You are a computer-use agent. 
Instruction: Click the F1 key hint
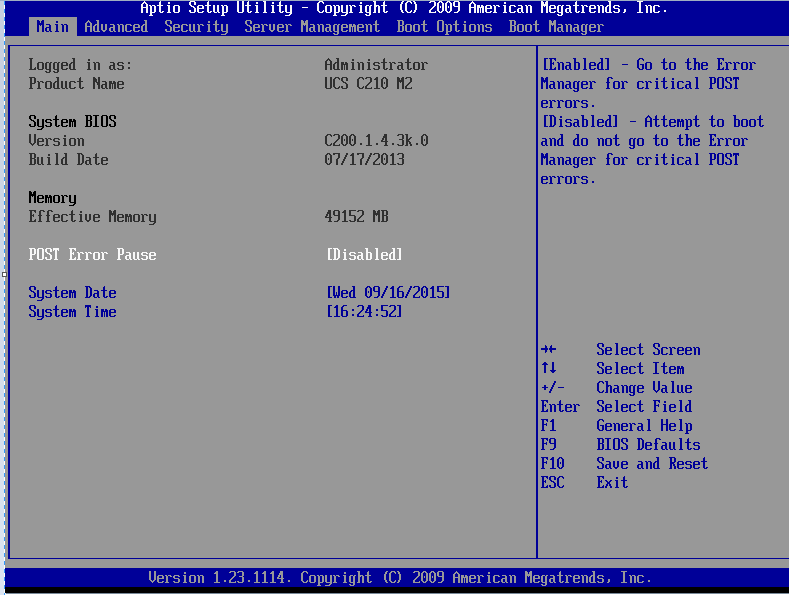coord(548,425)
